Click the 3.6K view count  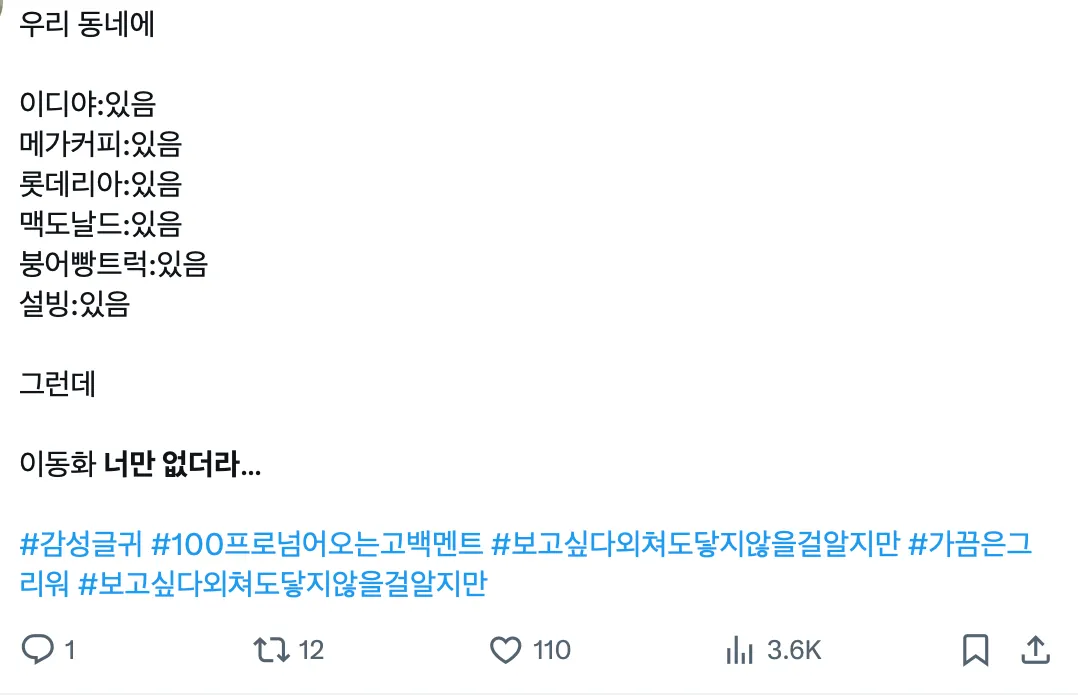[793, 649]
